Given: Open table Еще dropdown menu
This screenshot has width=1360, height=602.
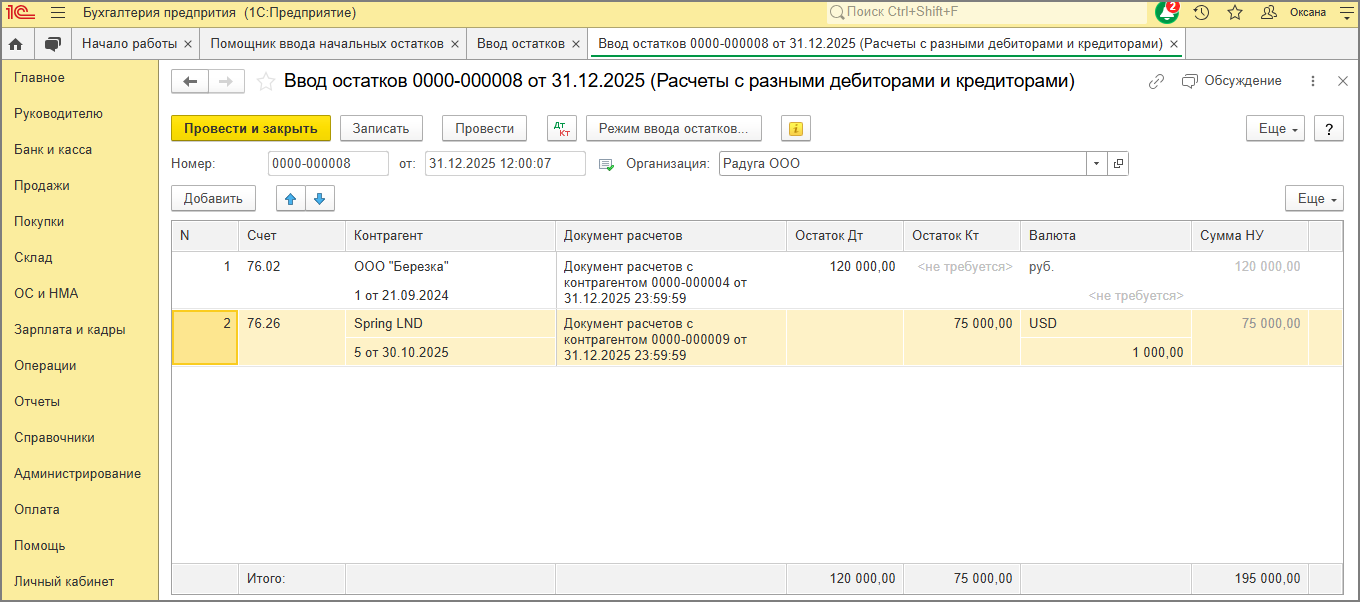Looking at the screenshot, I should click(x=1314, y=198).
